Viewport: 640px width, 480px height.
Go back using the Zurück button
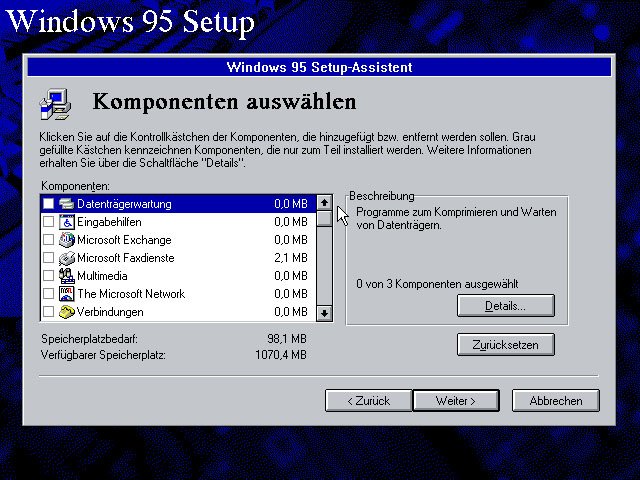point(368,400)
